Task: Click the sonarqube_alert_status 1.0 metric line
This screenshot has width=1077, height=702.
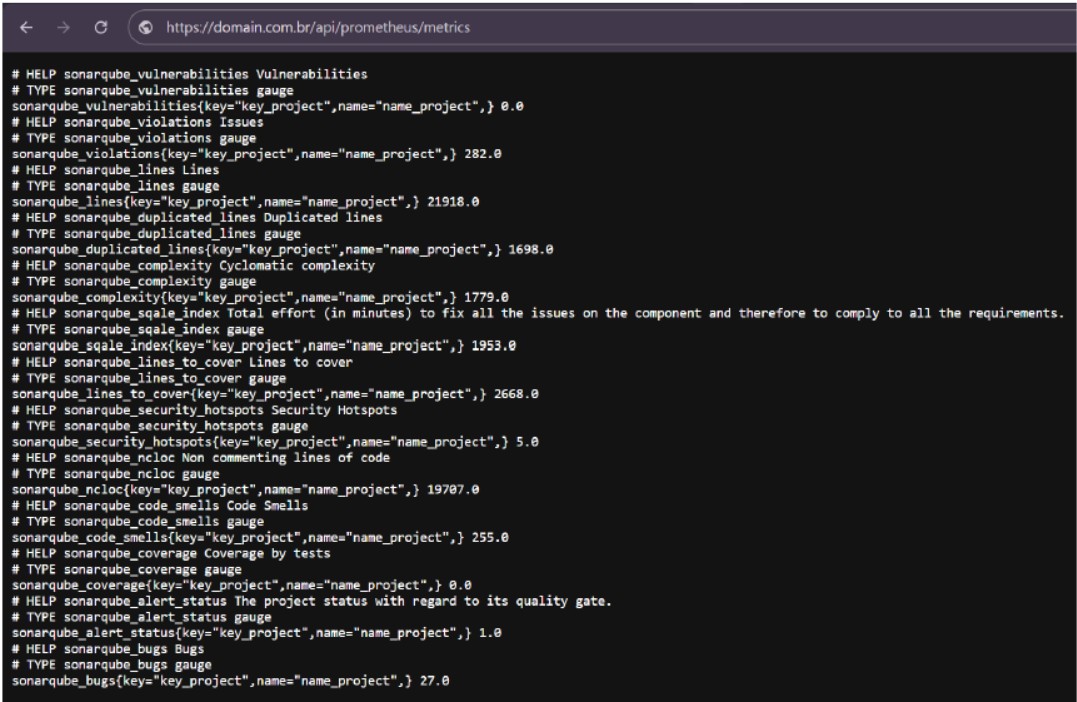Action: tap(256, 633)
